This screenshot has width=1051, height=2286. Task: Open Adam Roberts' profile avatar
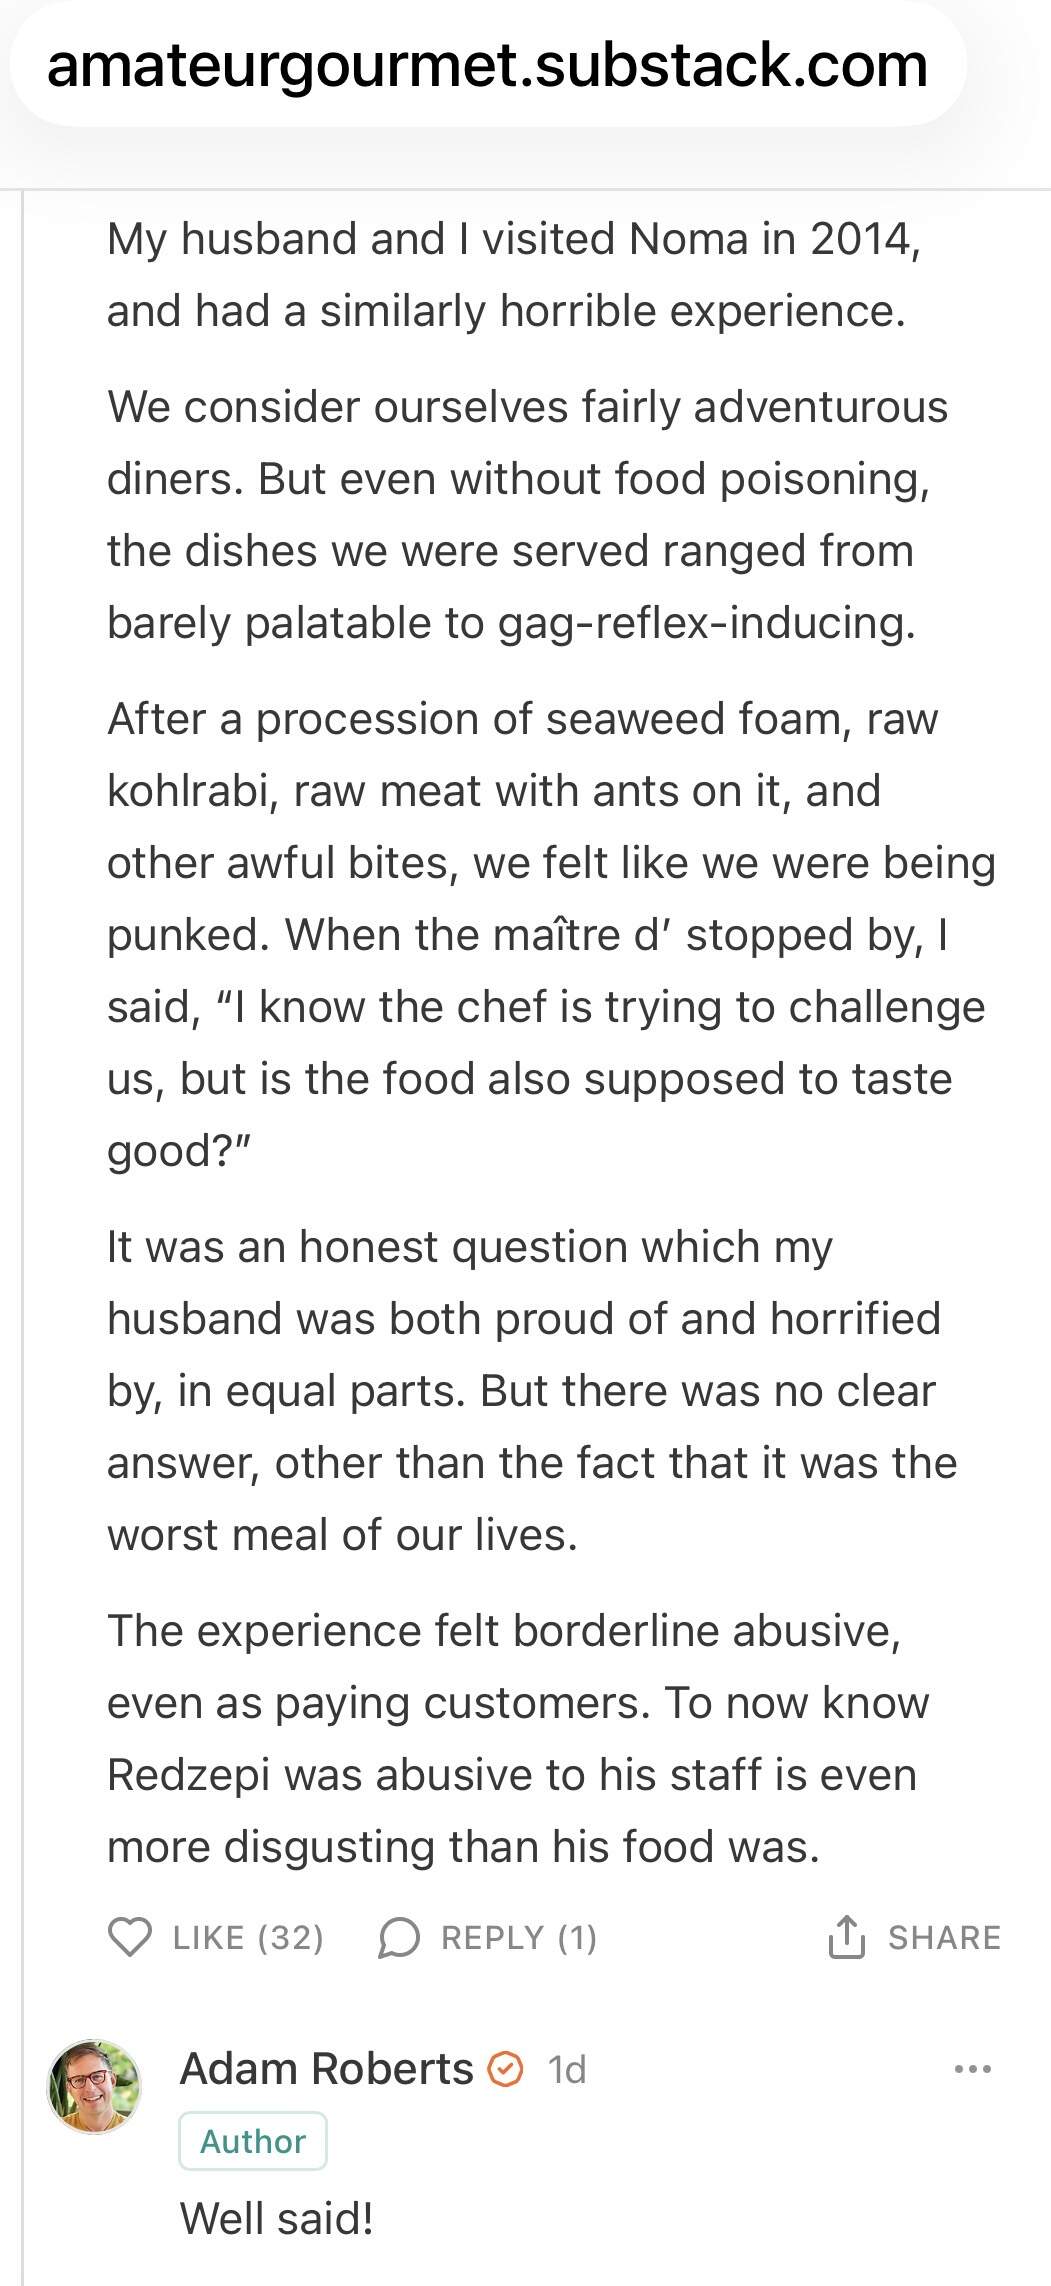pos(94,2086)
